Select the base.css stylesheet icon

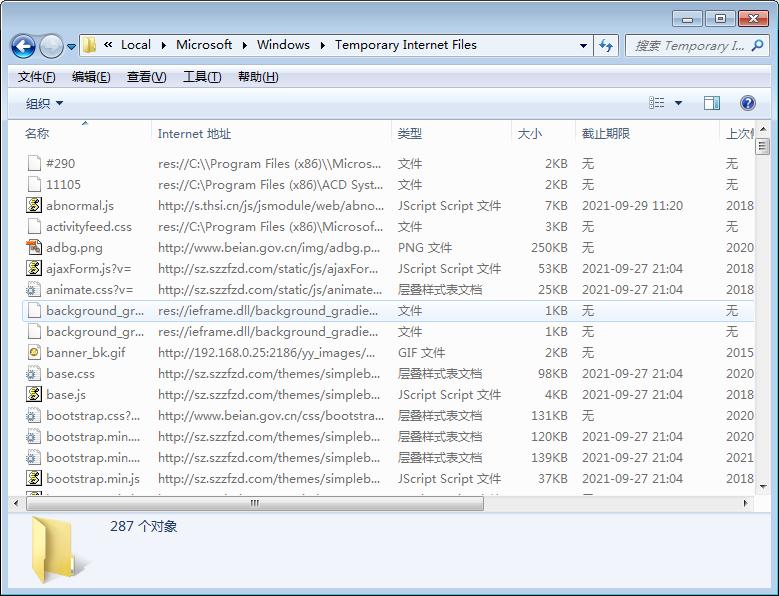click(34, 373)
